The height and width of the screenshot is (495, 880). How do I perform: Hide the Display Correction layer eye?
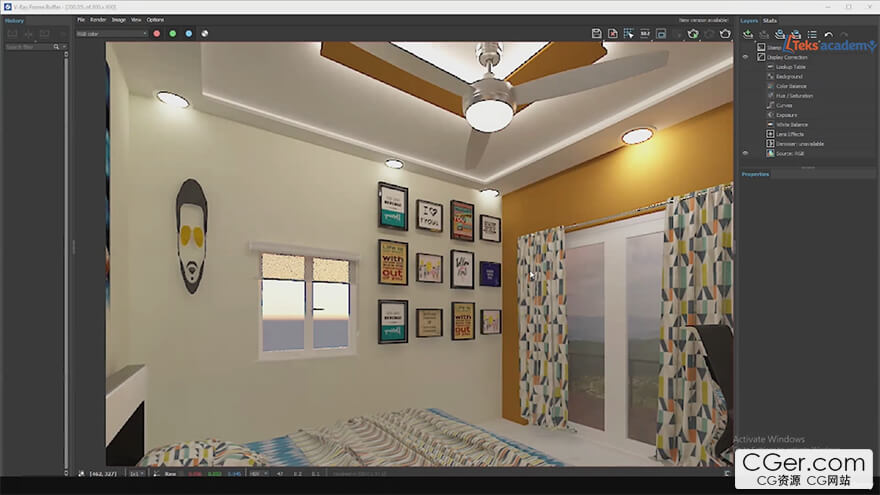coord(745,57)
